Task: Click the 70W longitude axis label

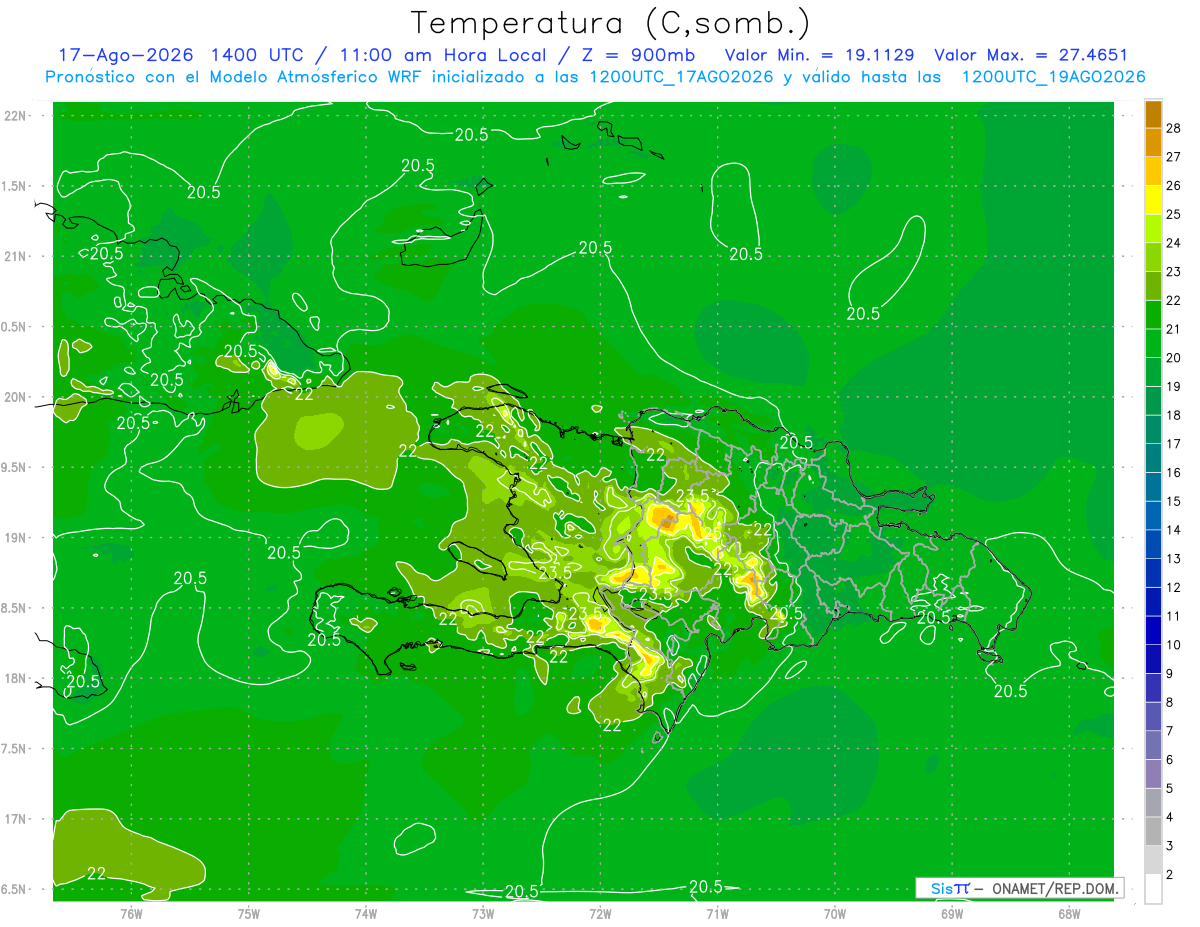Action: (x=834, y=913)
